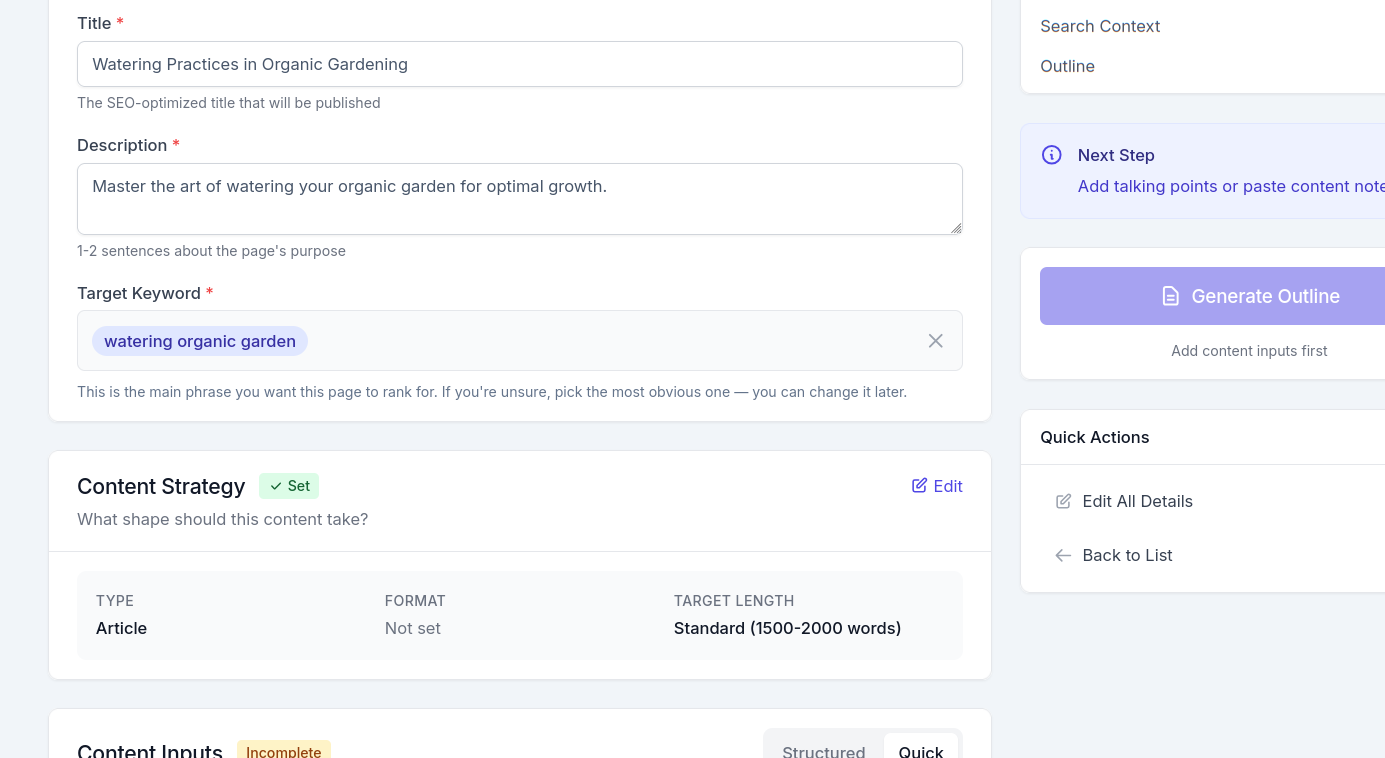The width and height of the screenshot is (1385, 758).
Task: Click the document icon on Generate Outline
Action: 1170,296
